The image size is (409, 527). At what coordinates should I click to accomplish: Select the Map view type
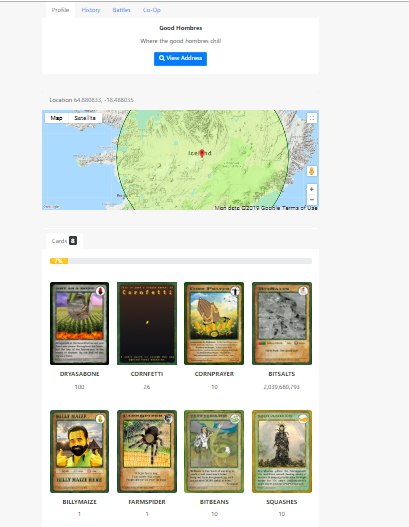click(56, 118)
